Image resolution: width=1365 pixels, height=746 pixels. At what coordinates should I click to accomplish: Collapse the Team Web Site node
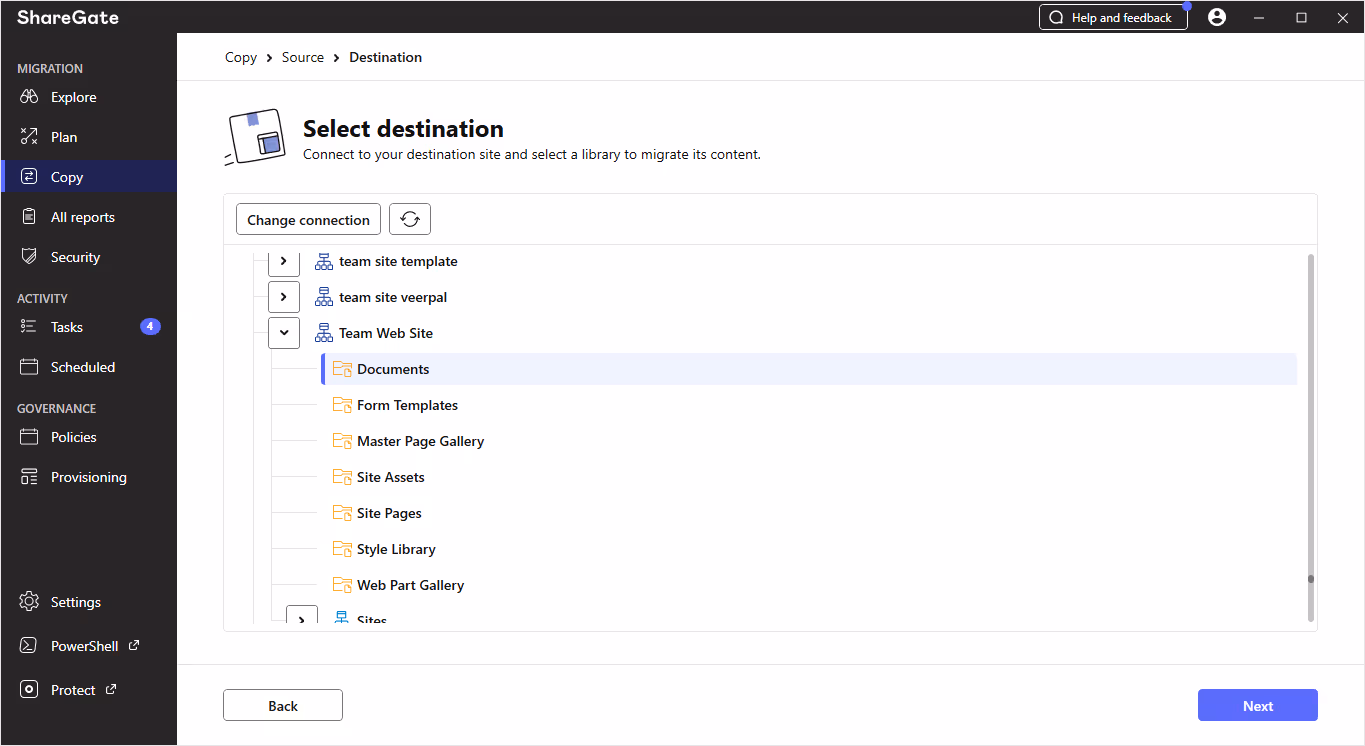click(284, 333)
